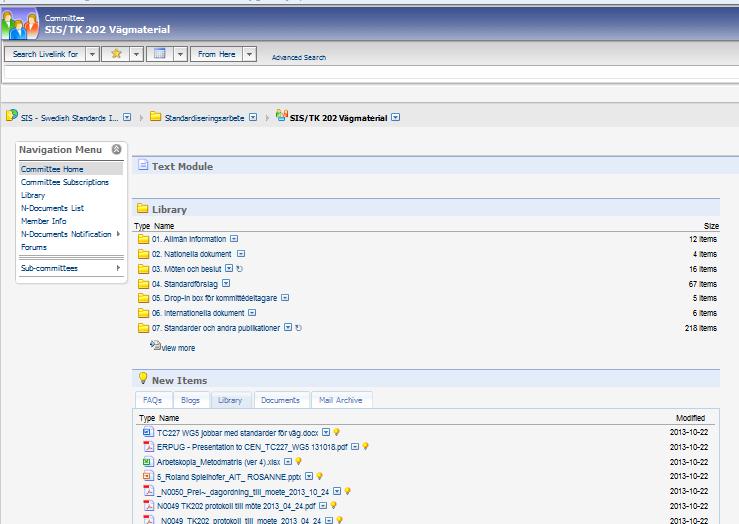Sort by the Modified column header
This screenshot has width=739, height=524.
690,418
